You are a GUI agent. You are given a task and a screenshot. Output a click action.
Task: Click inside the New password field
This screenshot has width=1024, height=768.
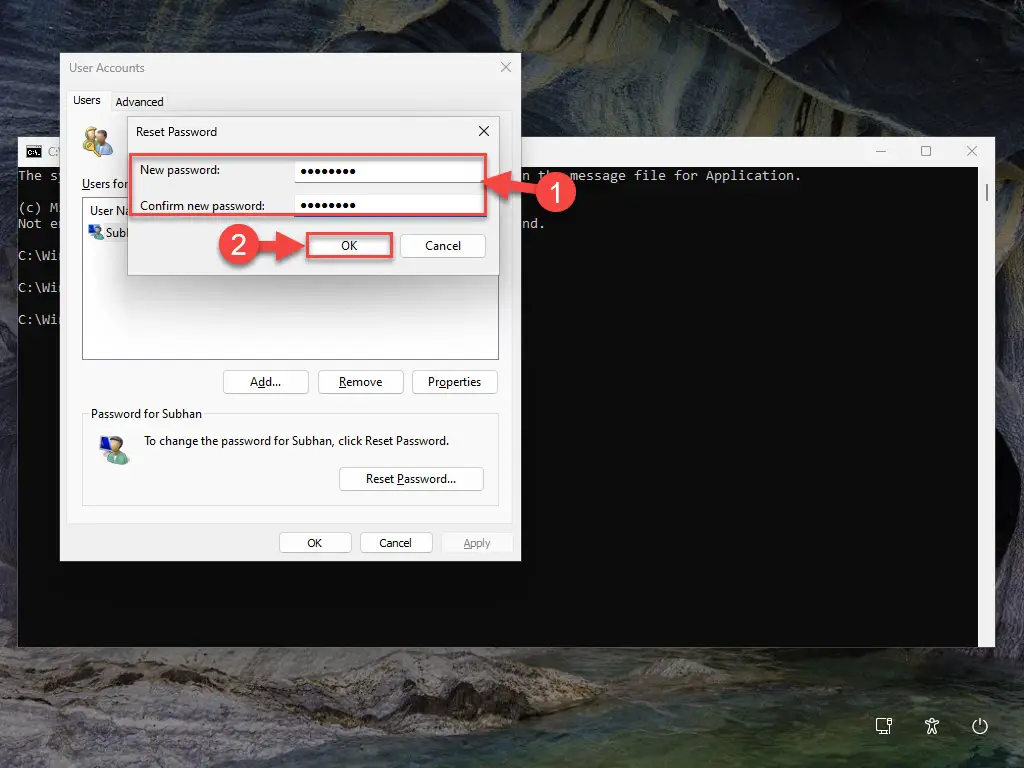click(389, 170)
